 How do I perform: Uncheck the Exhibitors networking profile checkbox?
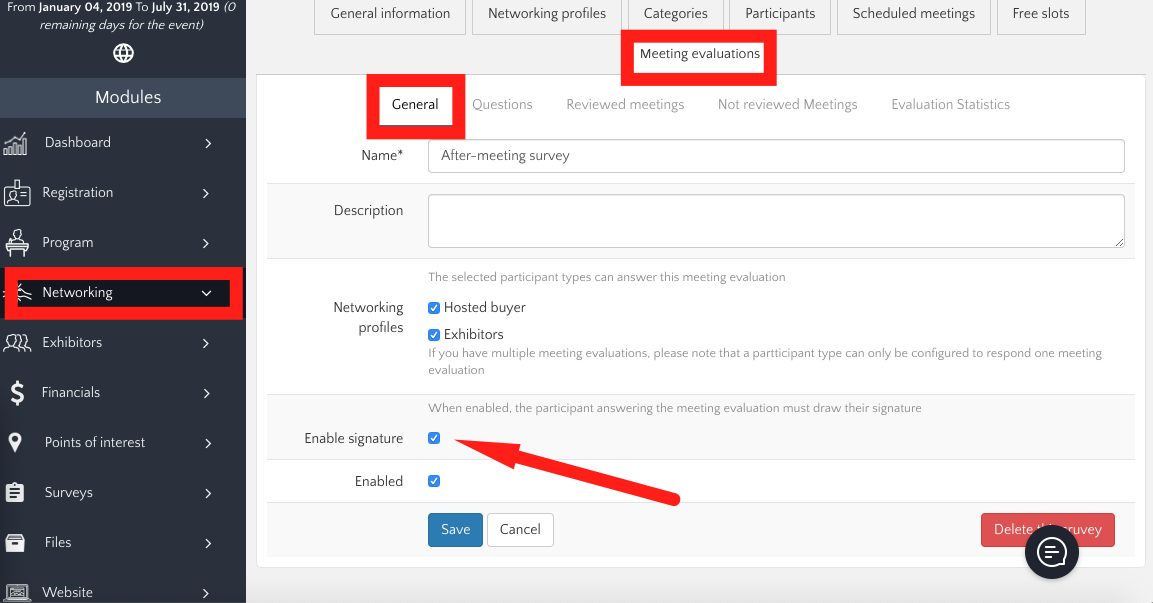pyautogui.click(x=434, y=335)
